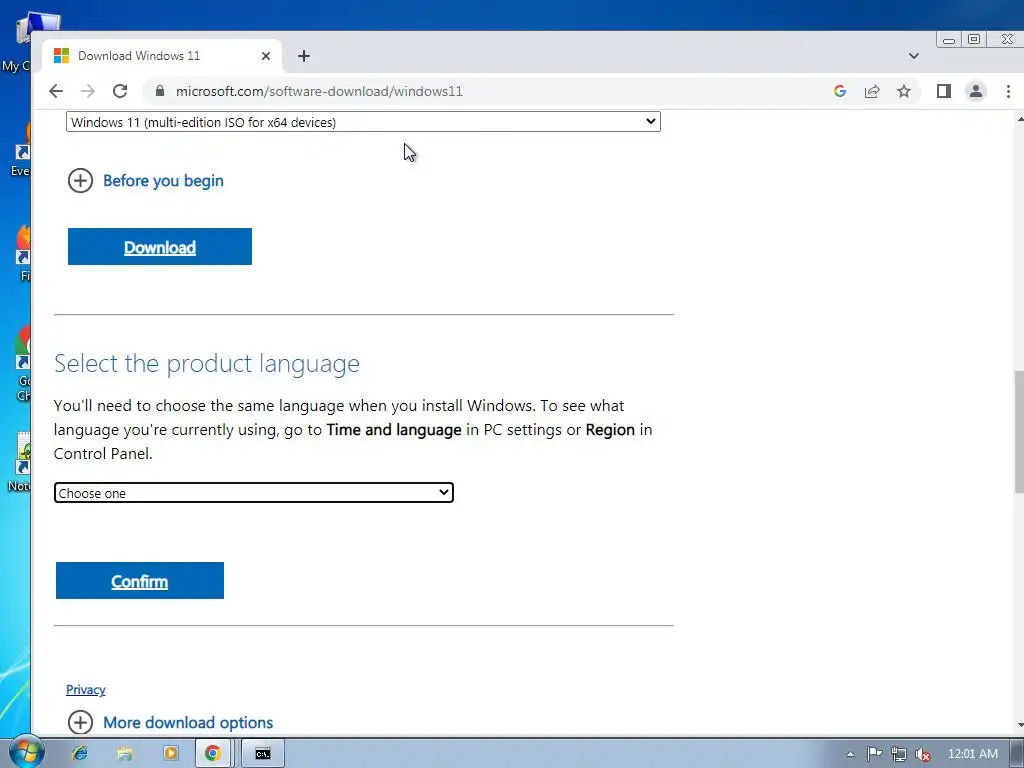Open a new tab with the plus button
Screen dimensions: 1024x768
pos(304,56)
